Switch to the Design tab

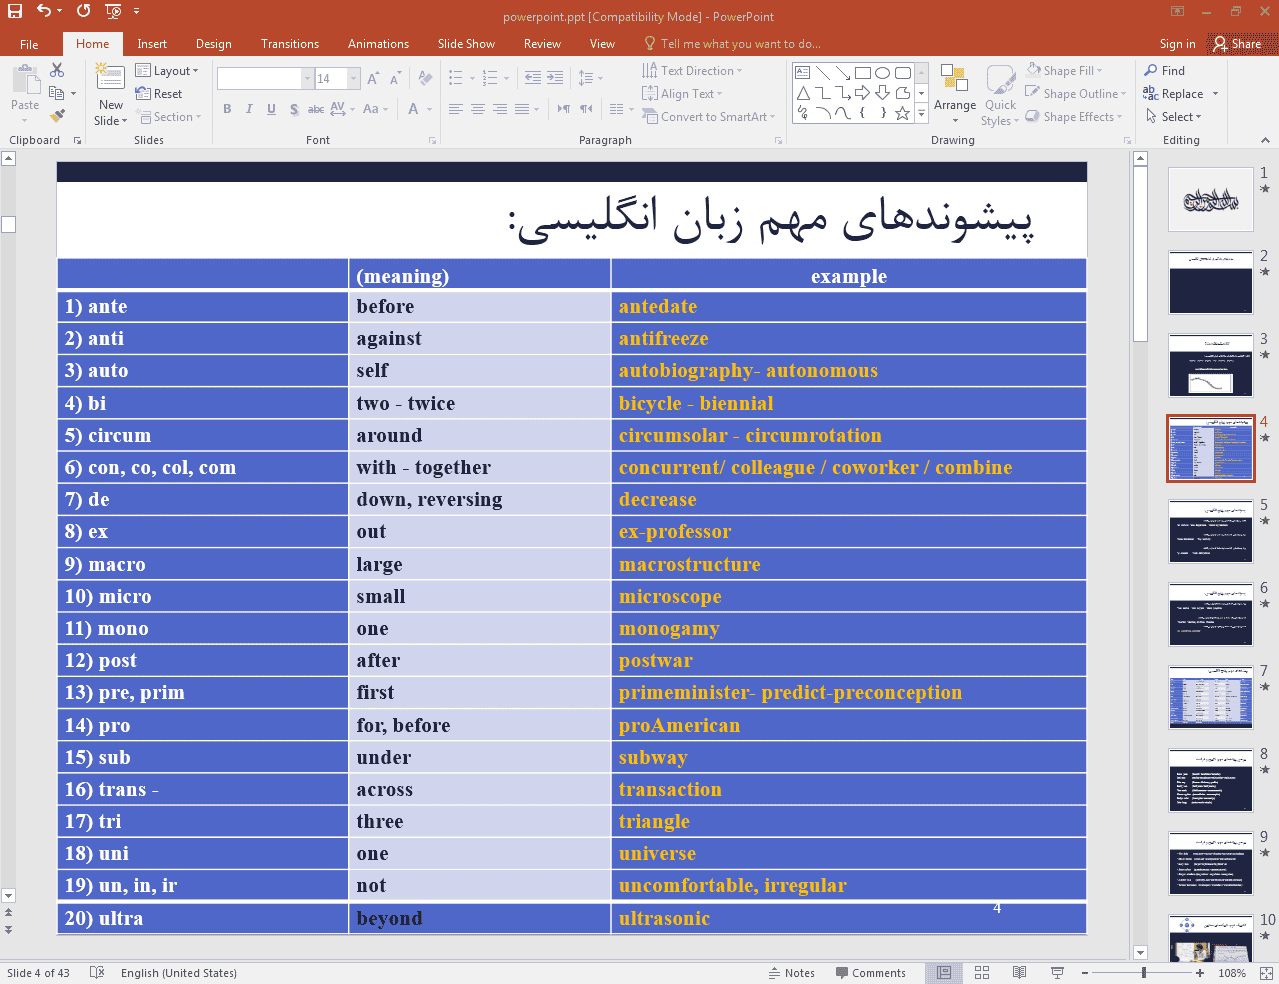213,44
